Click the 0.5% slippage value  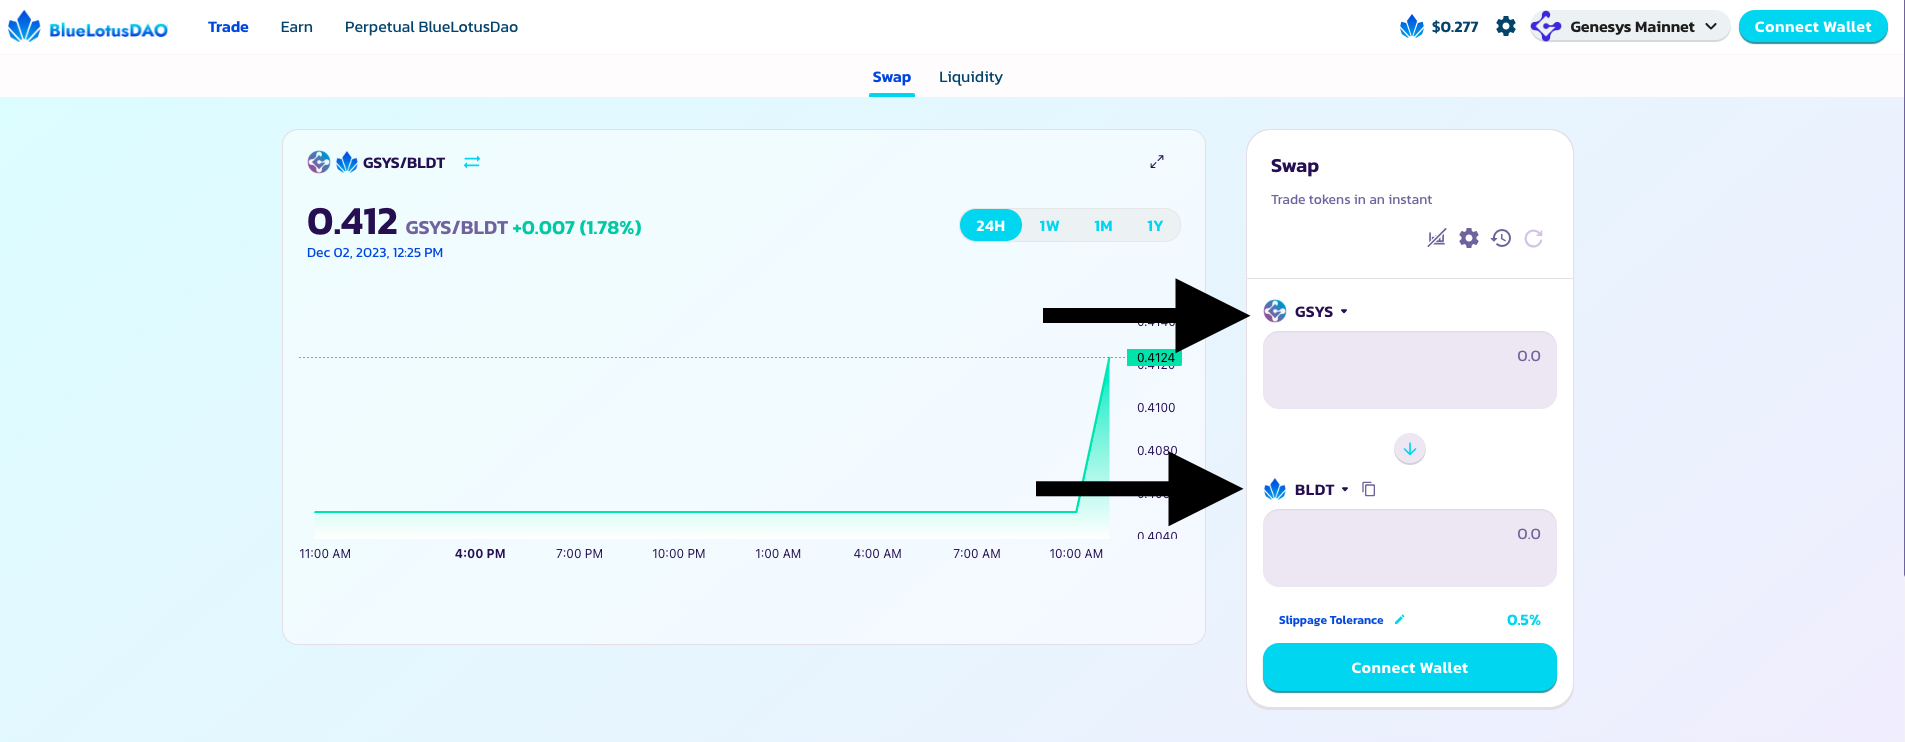[1523, 620]
